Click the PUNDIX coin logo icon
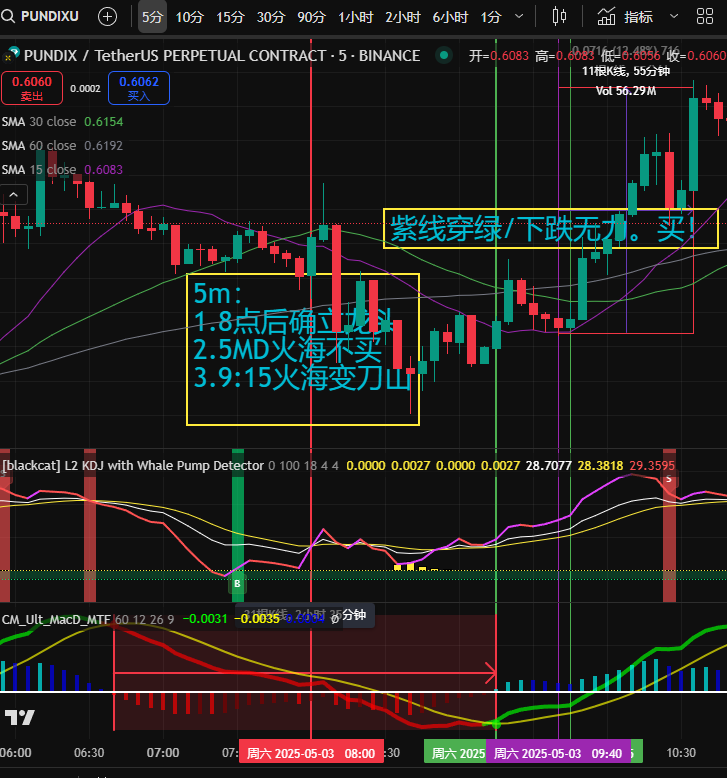The height and width of the screenshot is (778, 727). 11,54
